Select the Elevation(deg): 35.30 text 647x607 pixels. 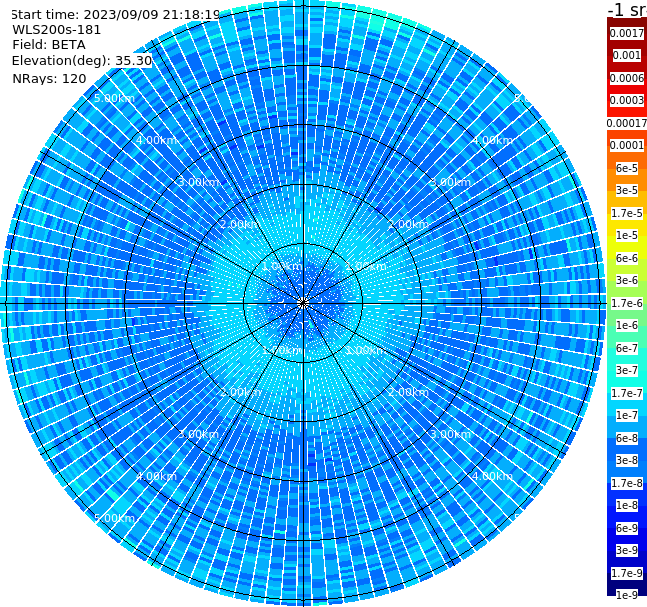[x=82, y=61]
